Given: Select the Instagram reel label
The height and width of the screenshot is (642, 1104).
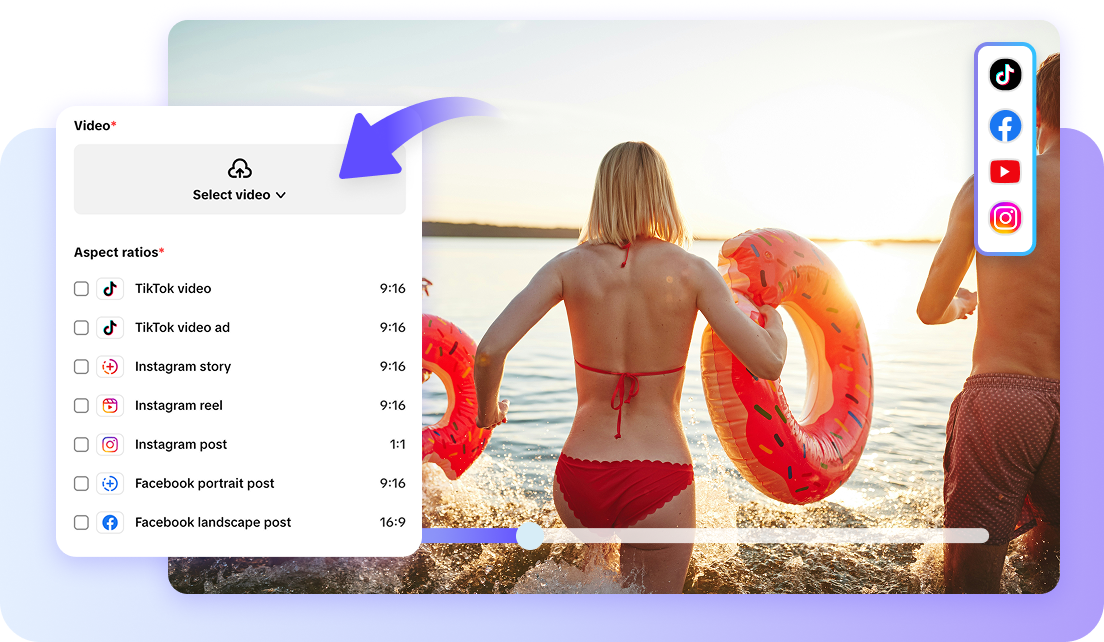Looking at the screenshot, I should tap(178, 405).
